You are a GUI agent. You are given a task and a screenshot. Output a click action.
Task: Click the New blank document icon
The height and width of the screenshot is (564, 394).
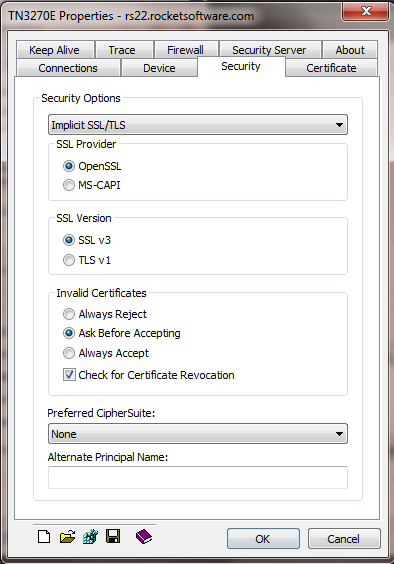click(x=44, y=537)
